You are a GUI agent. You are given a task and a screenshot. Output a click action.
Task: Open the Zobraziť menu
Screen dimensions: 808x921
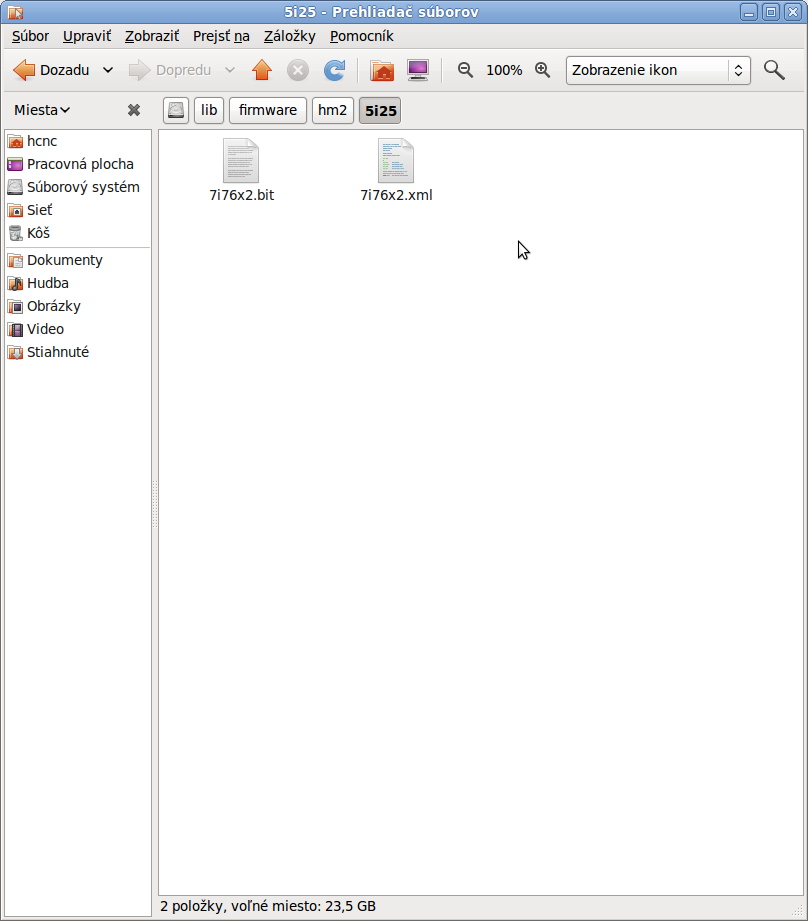click(x=151, y=36)
